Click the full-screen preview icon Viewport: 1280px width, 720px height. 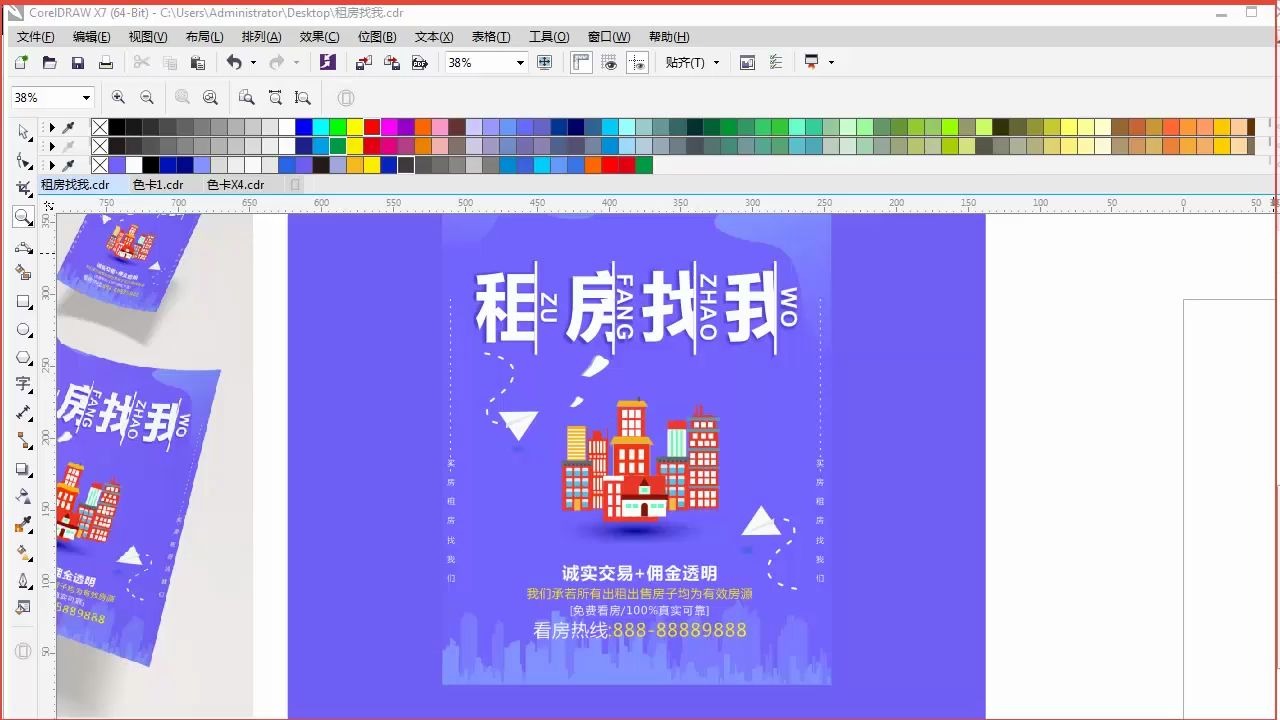click(x=544, y=62)
